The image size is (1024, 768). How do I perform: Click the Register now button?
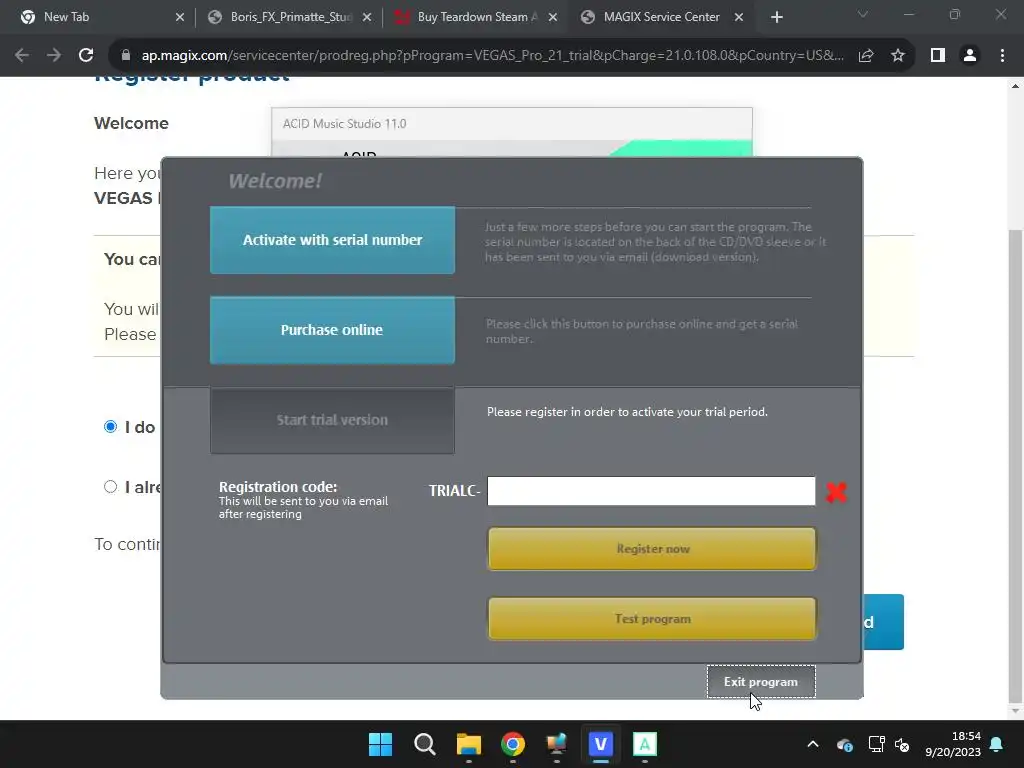point(652,549)
